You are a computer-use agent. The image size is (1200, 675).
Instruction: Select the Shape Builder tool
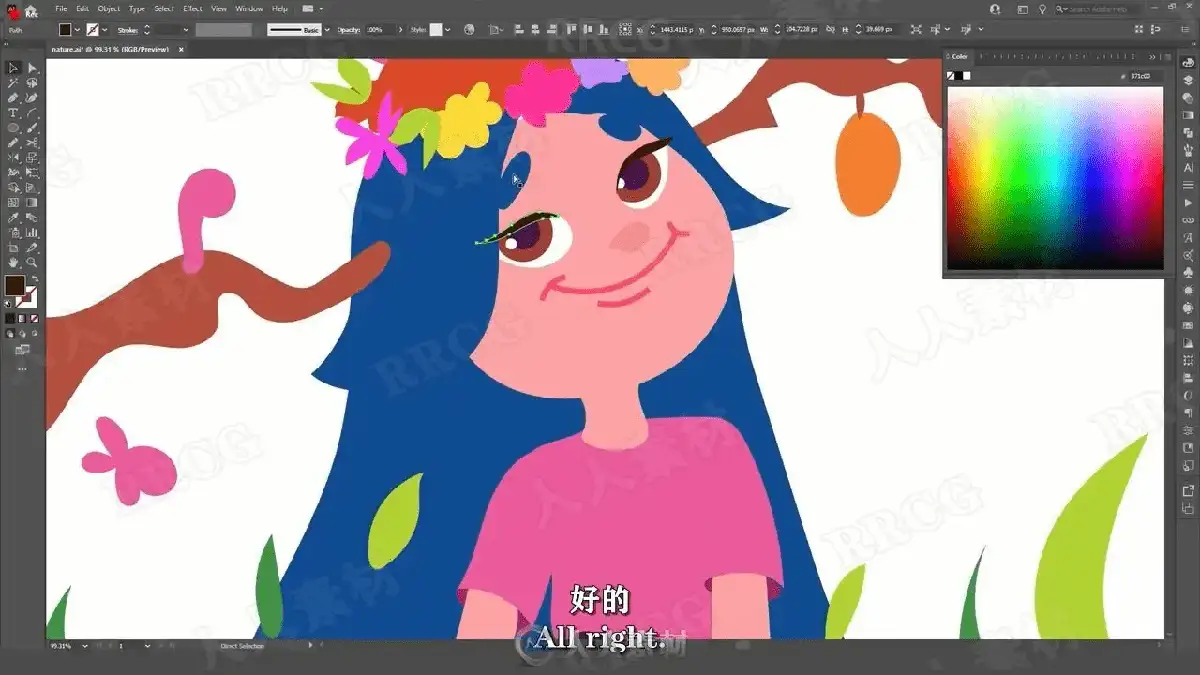pyautogui.click(x=14, y=187)
